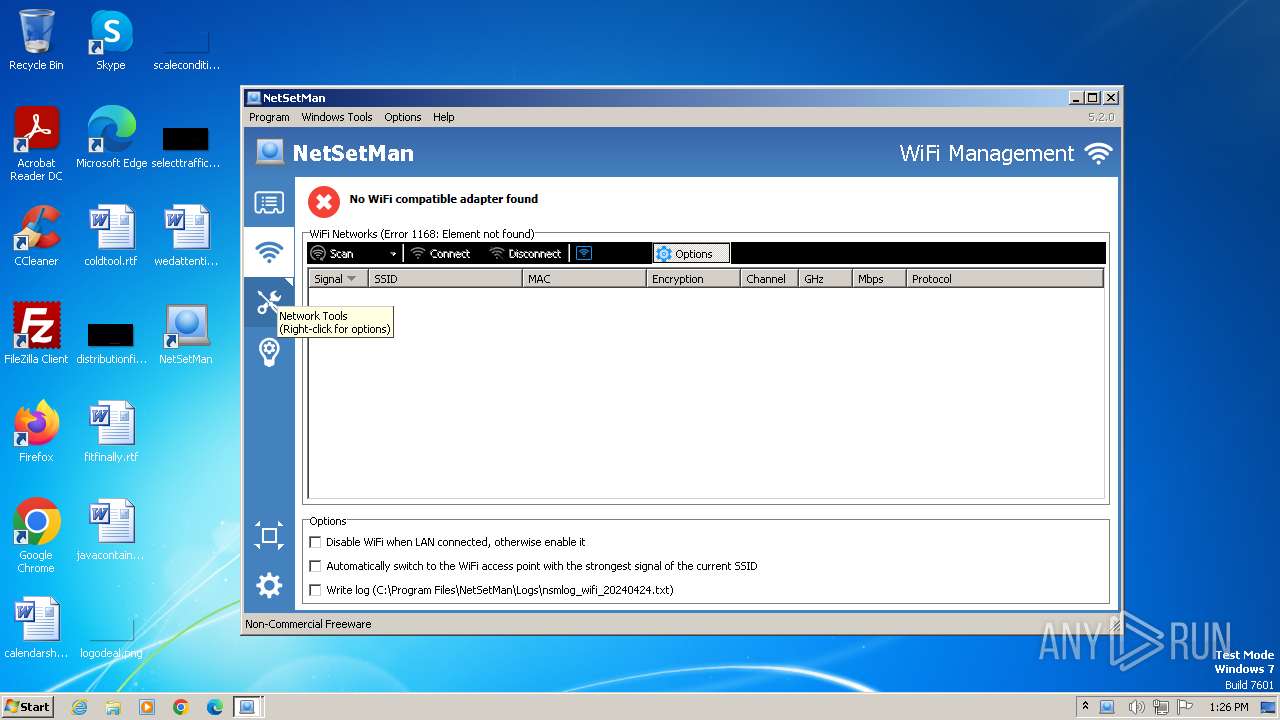Click the WiFi icon beside WiFi Management
The image size is (1280, 720).
click(1098, 153)
